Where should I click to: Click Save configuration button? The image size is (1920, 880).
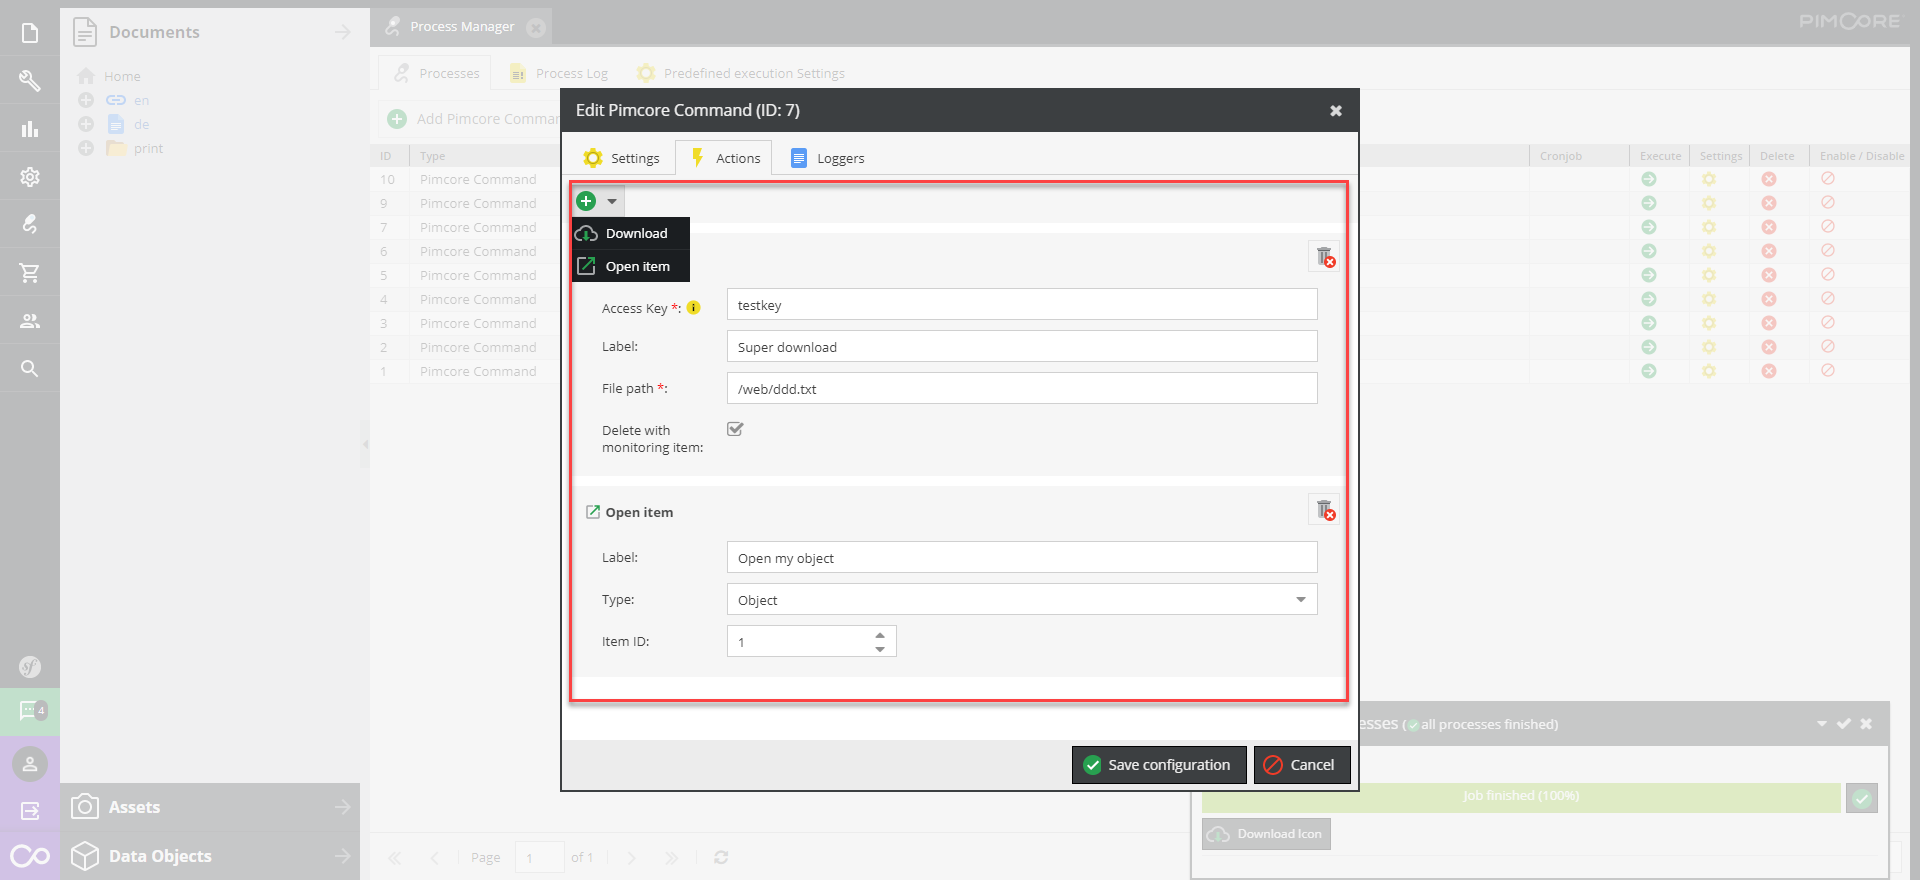(x=1159, y=765)
